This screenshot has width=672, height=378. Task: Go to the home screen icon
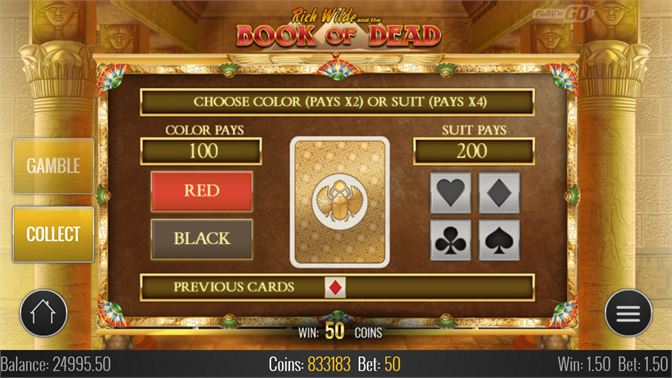(x=43, y=313)
